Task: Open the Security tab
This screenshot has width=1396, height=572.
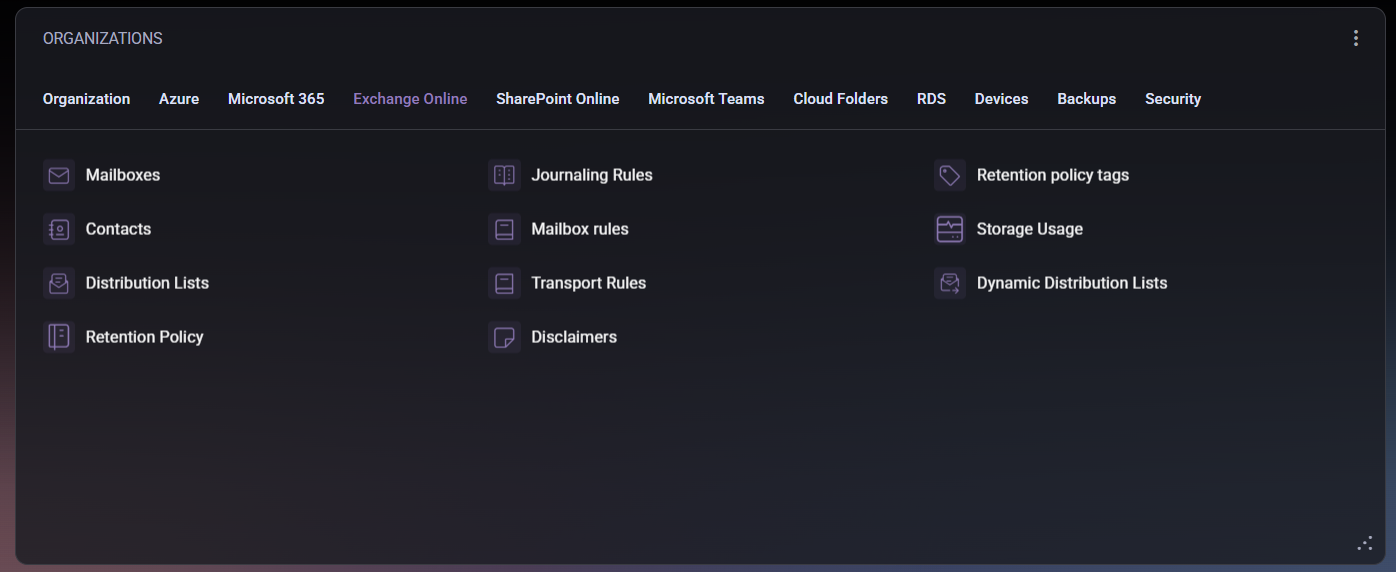Action: pos(1172,99)
